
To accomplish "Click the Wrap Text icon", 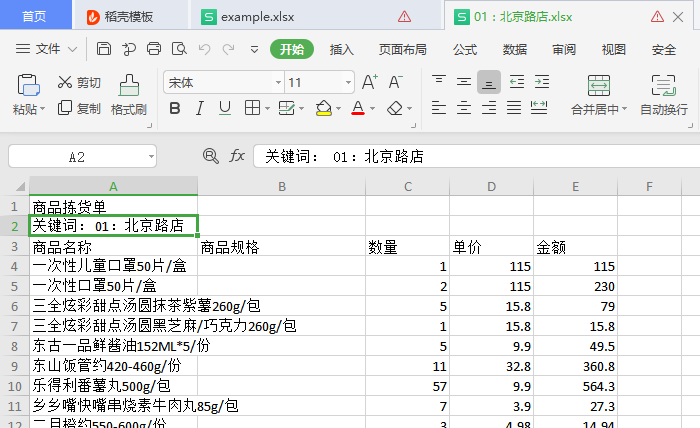I will pyautogui.click(x=664, y=85).
